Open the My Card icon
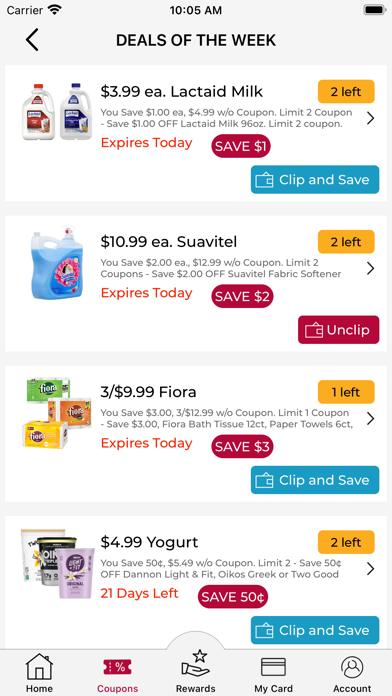The image size is (392, 696). (x=273, y=667)
